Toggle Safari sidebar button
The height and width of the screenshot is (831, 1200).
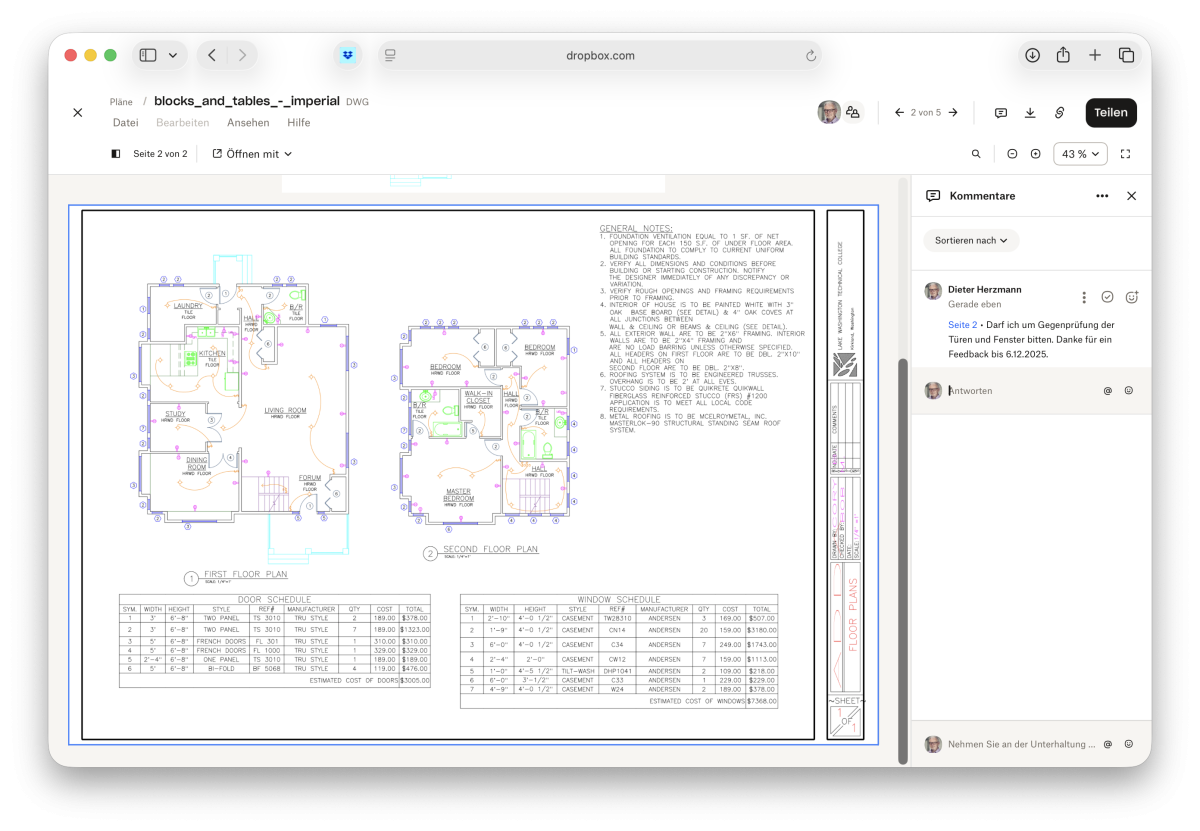148,55
